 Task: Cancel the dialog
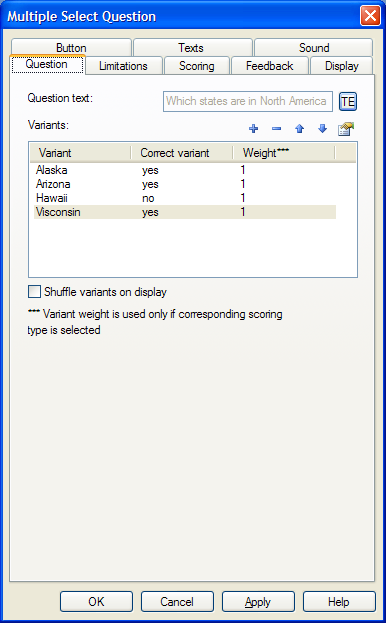click(x=177, y=602)
